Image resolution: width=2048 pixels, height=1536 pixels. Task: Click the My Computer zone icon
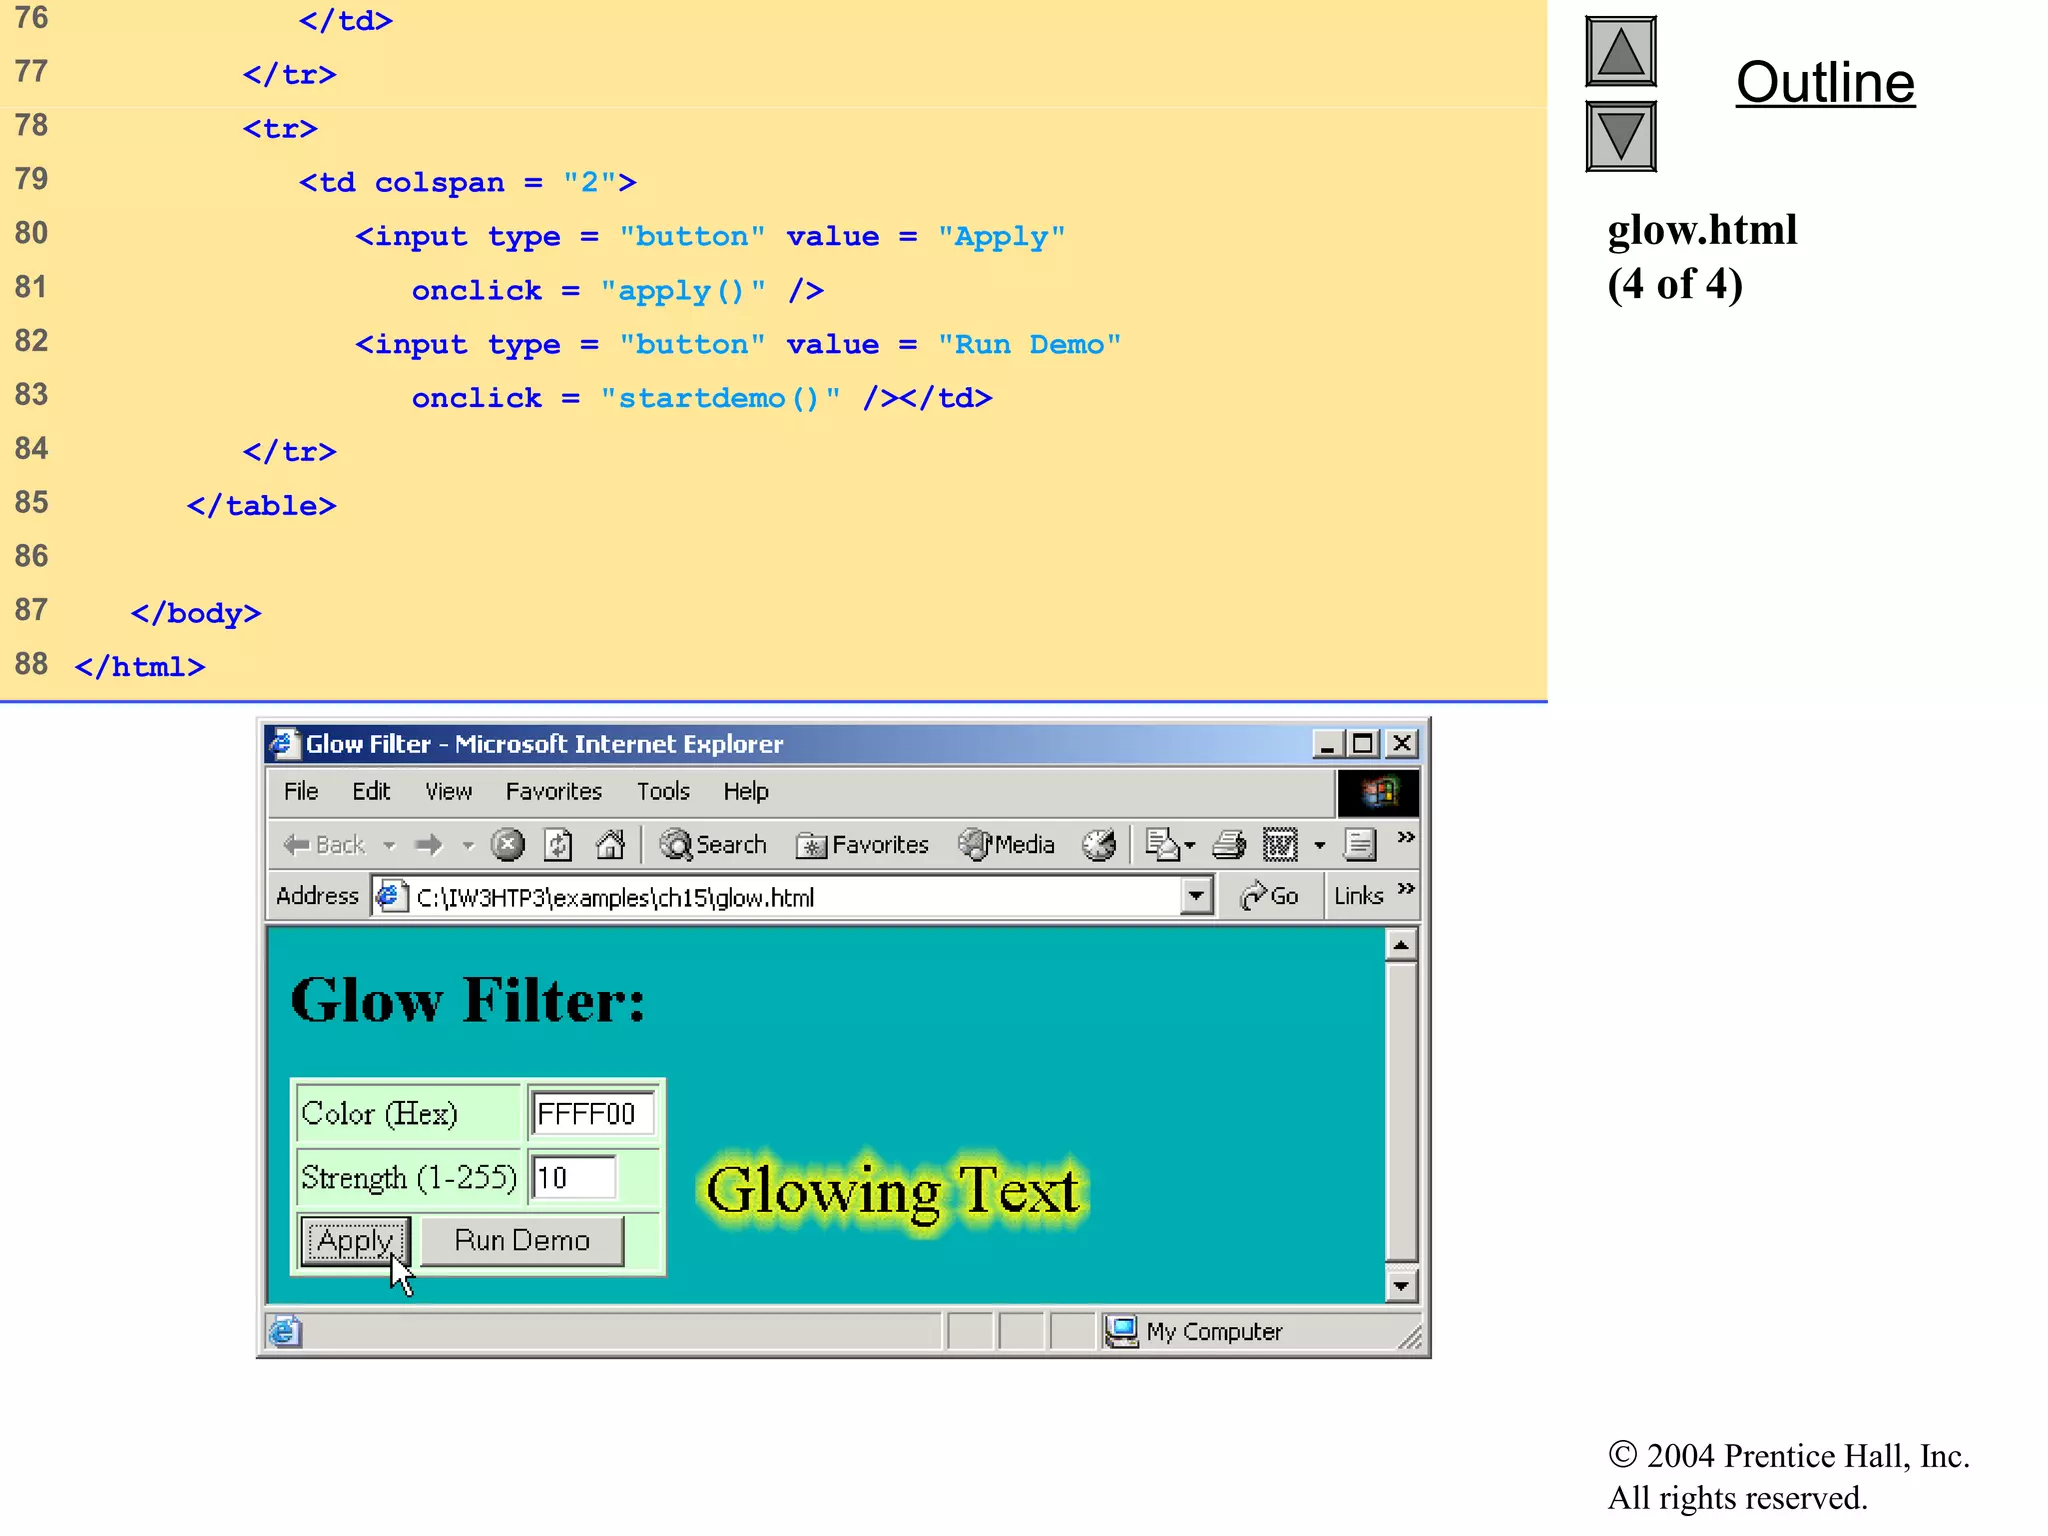pyautogui.click(x=1122, y=1332)
